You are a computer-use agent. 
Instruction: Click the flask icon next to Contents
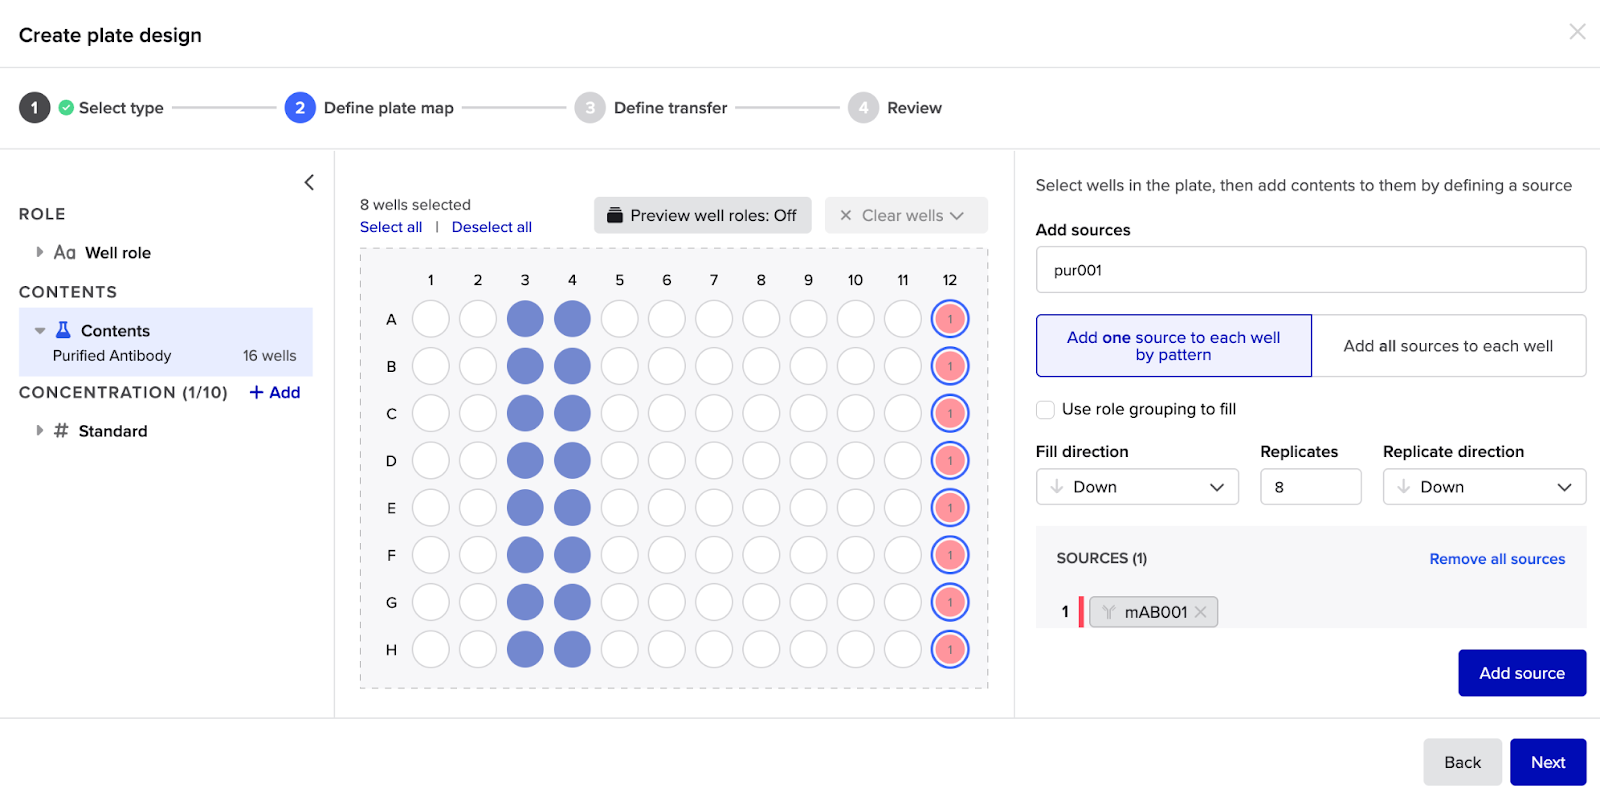click(x=63, y=330)
